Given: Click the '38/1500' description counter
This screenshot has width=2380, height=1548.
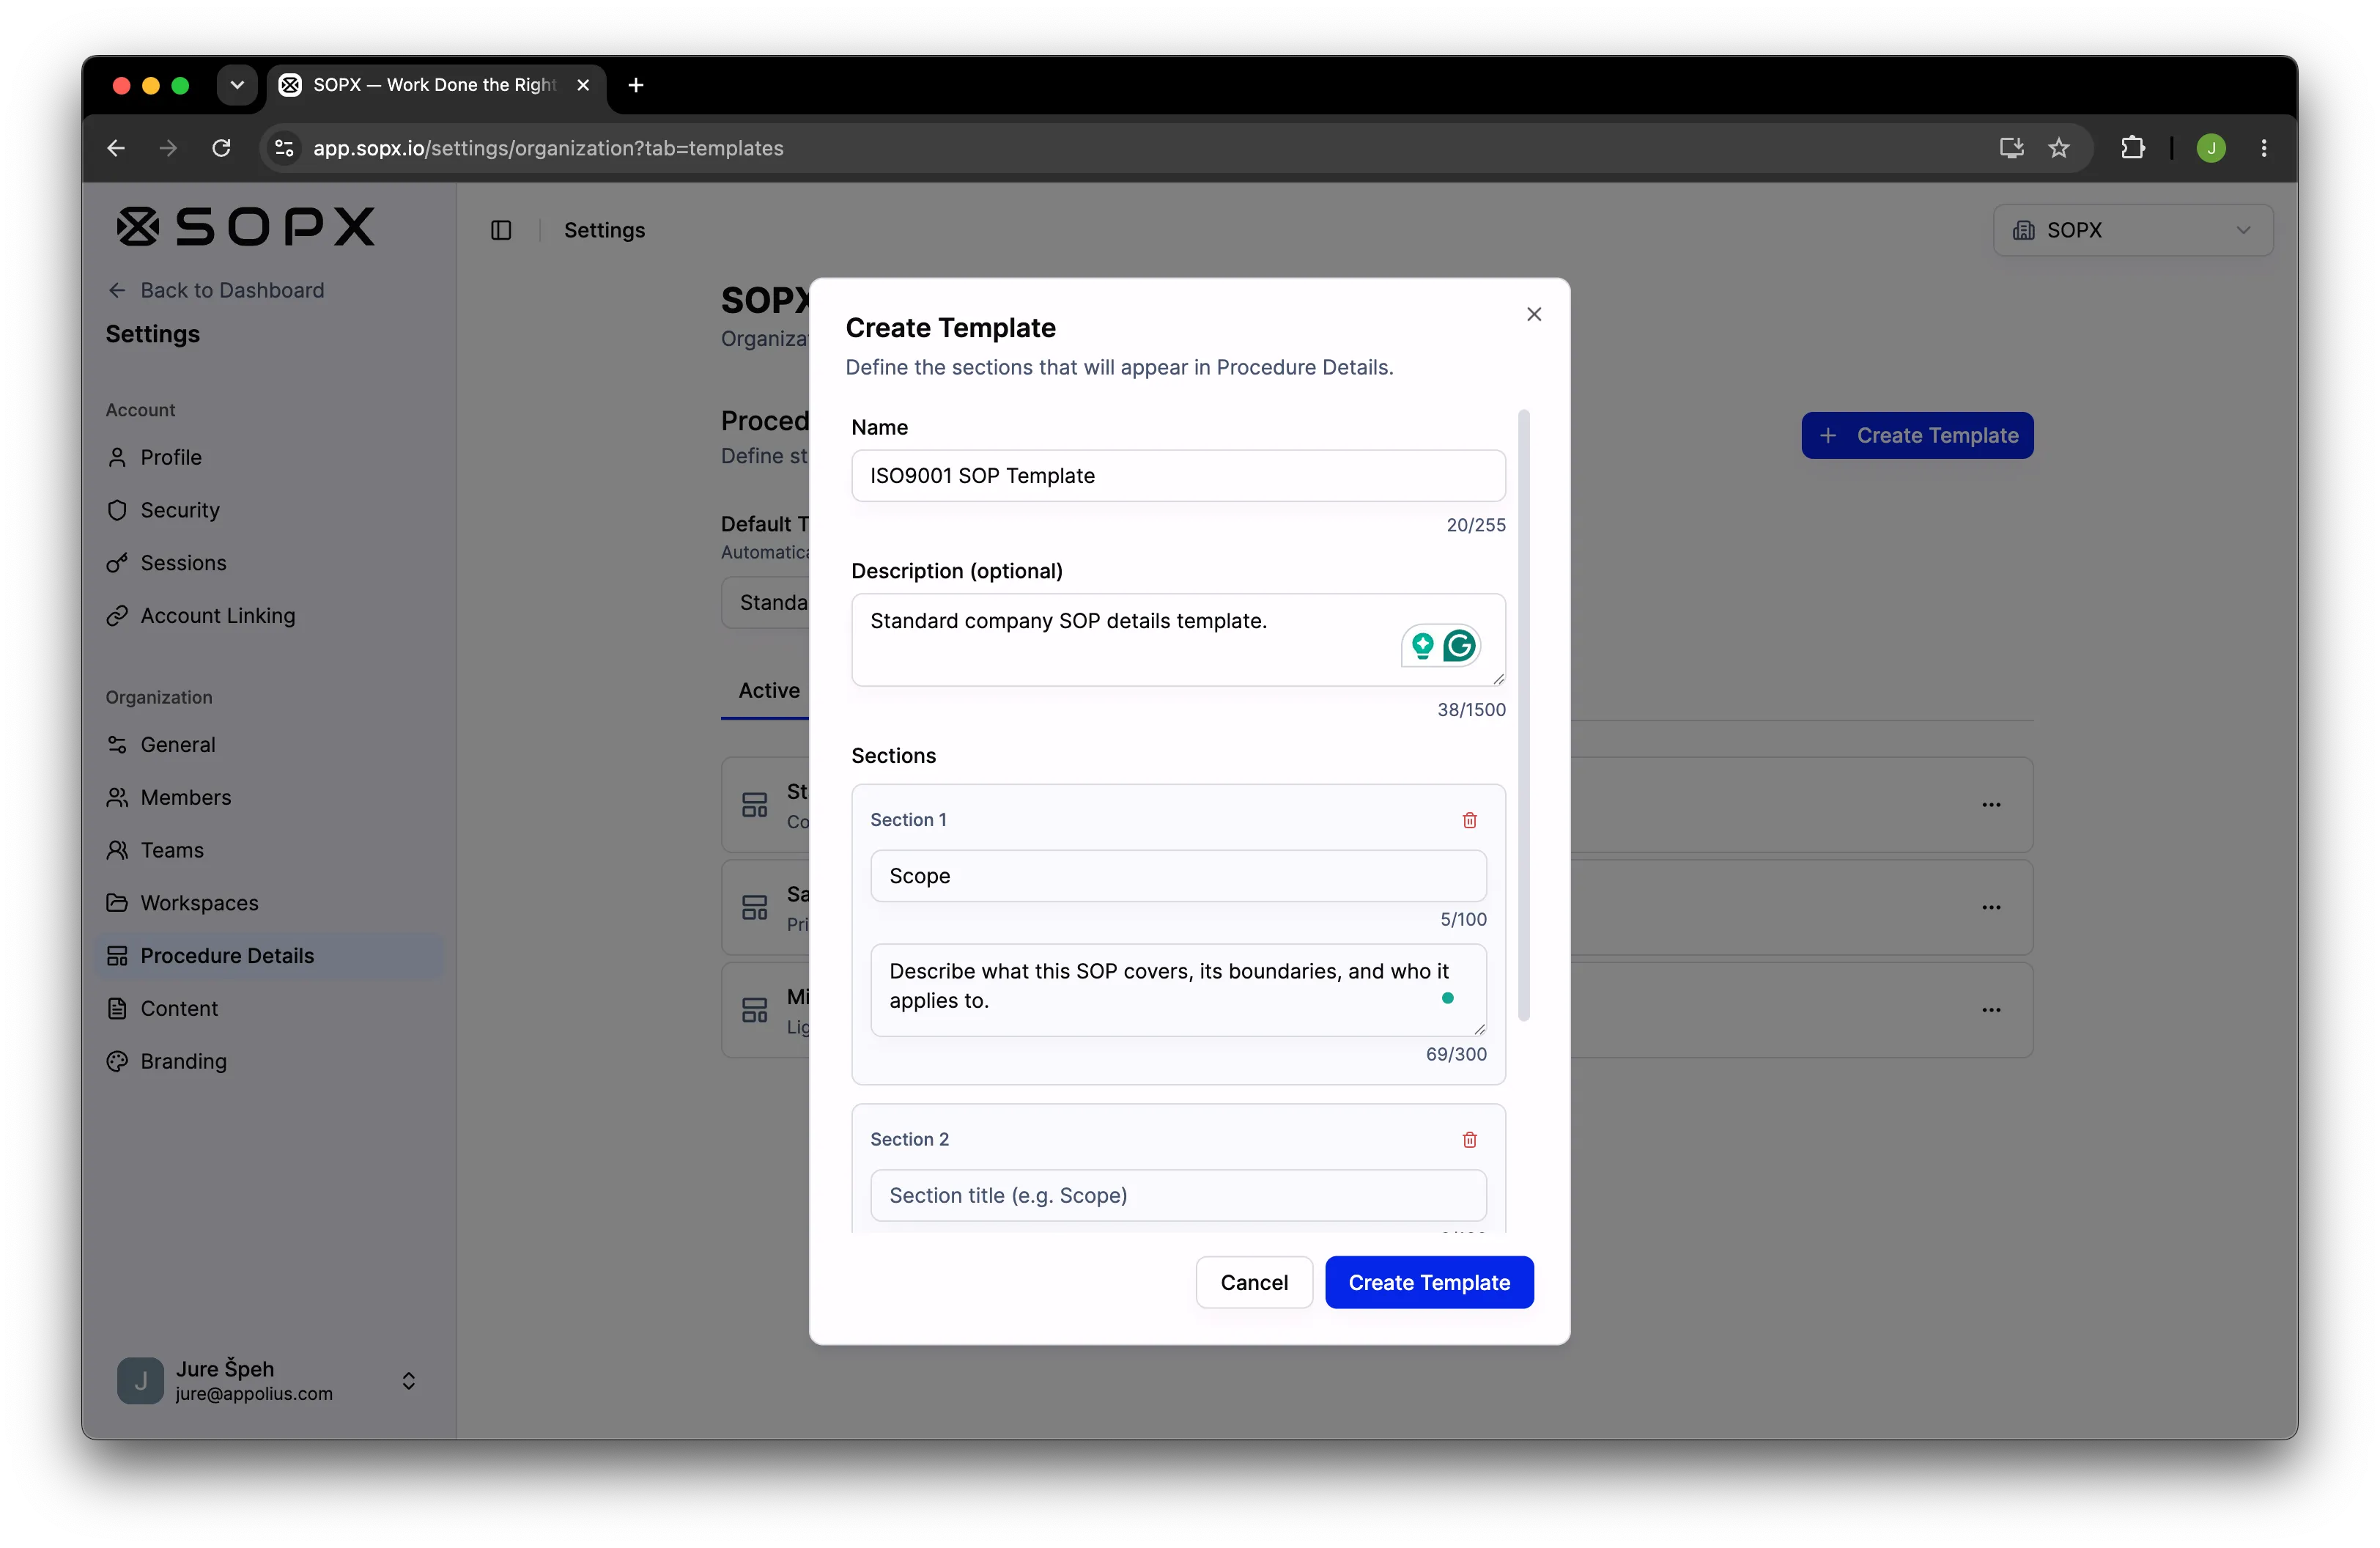Looking at the screenshot, I should point(1470,710).
